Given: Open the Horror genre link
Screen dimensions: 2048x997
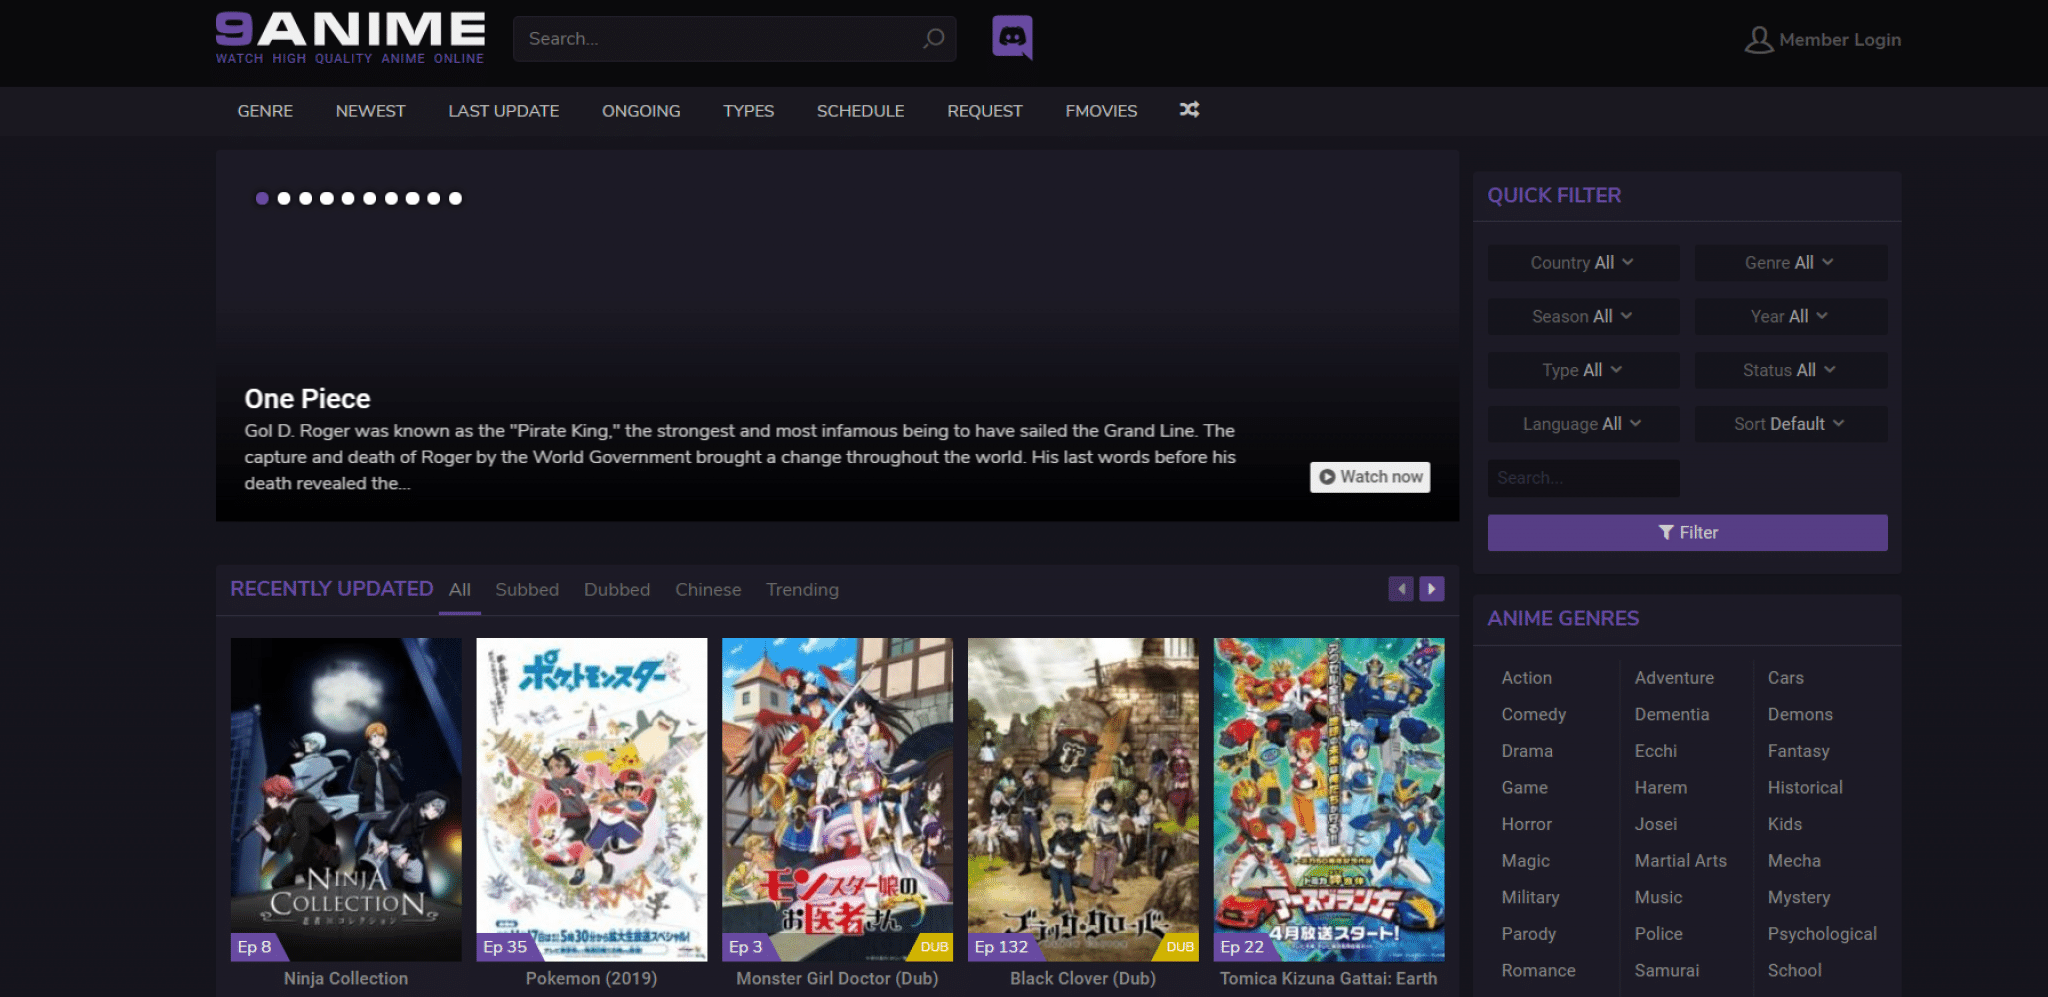Looking at the screenshot, I should pyautogui.click(x=1526, y=824).
